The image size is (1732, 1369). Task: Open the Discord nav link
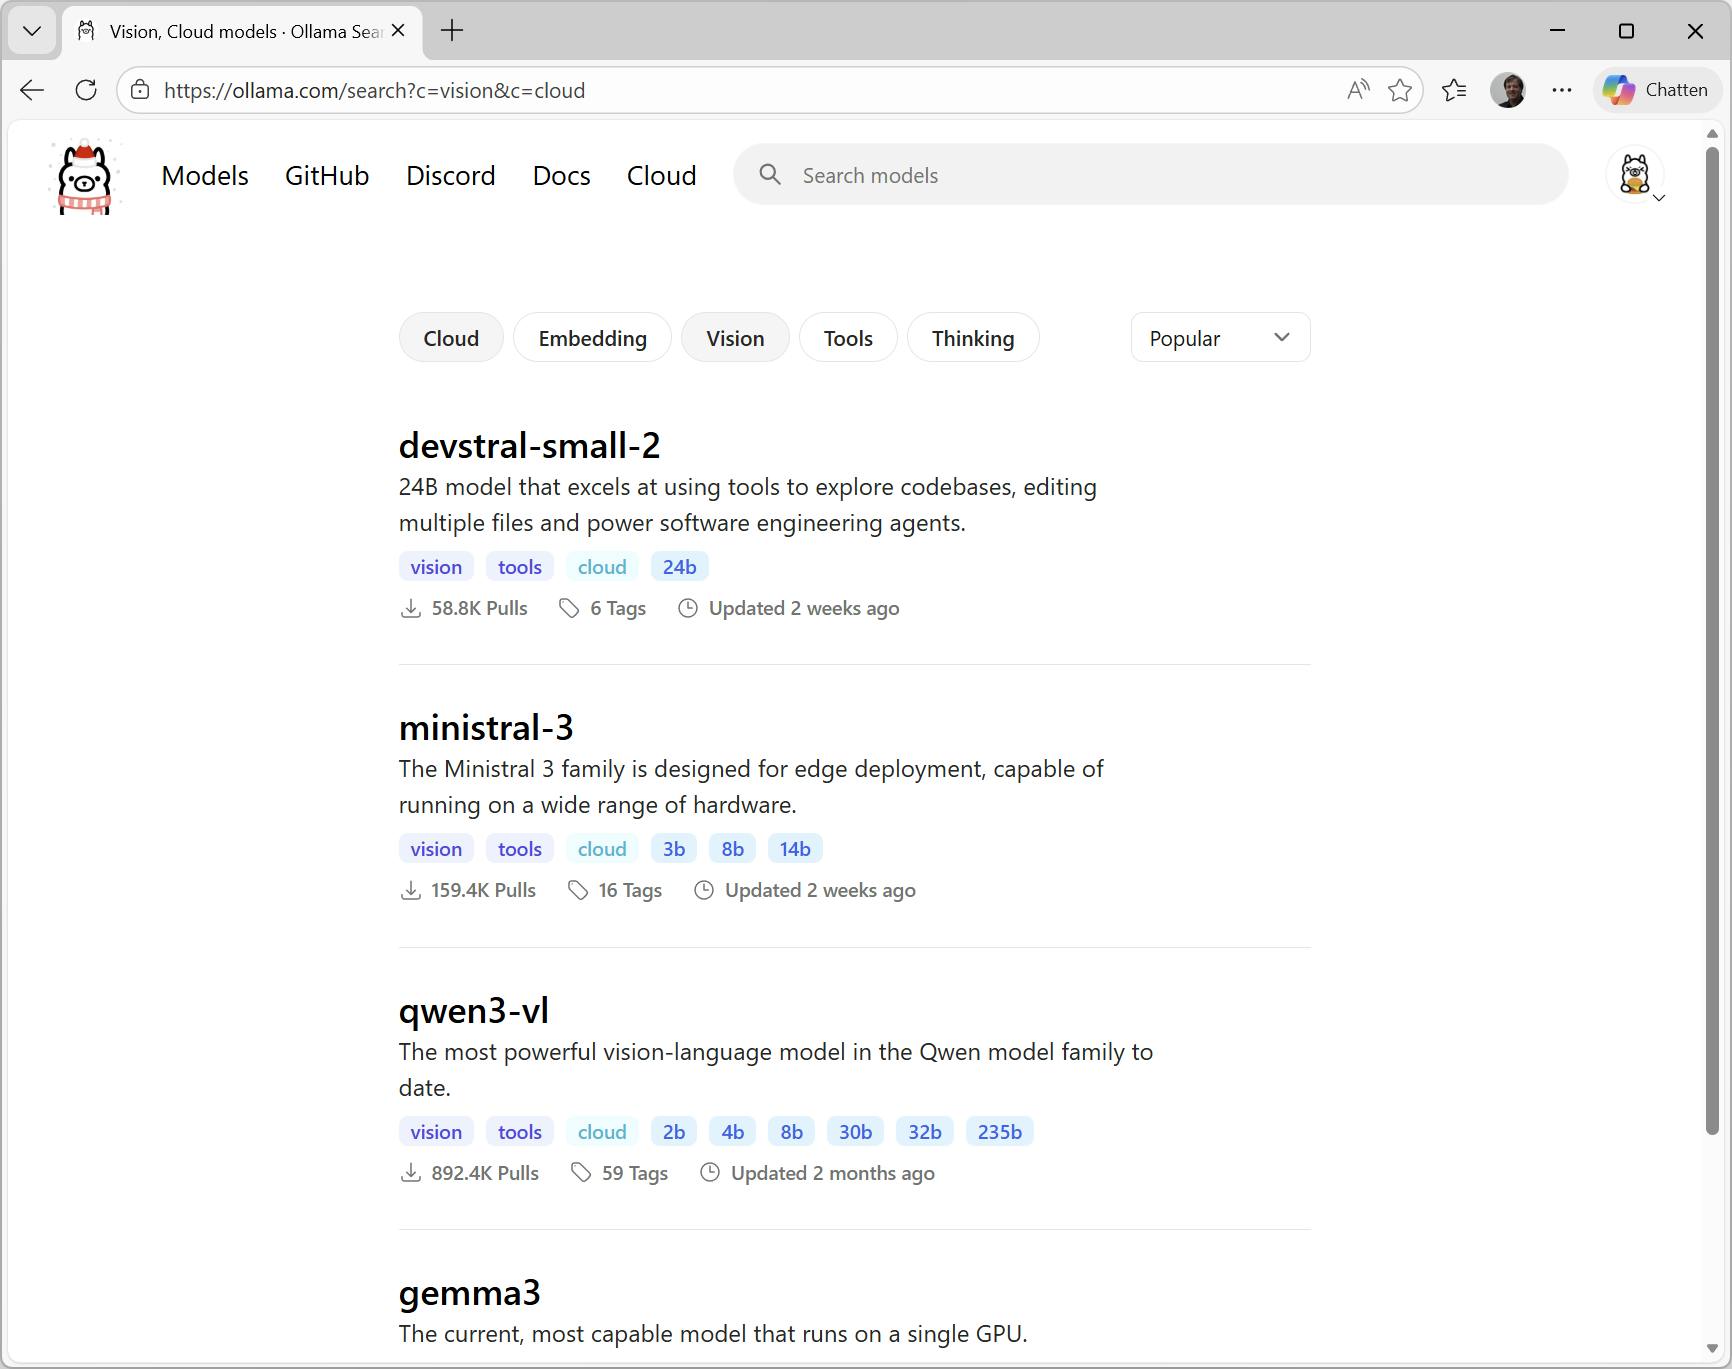coord(451,176)
